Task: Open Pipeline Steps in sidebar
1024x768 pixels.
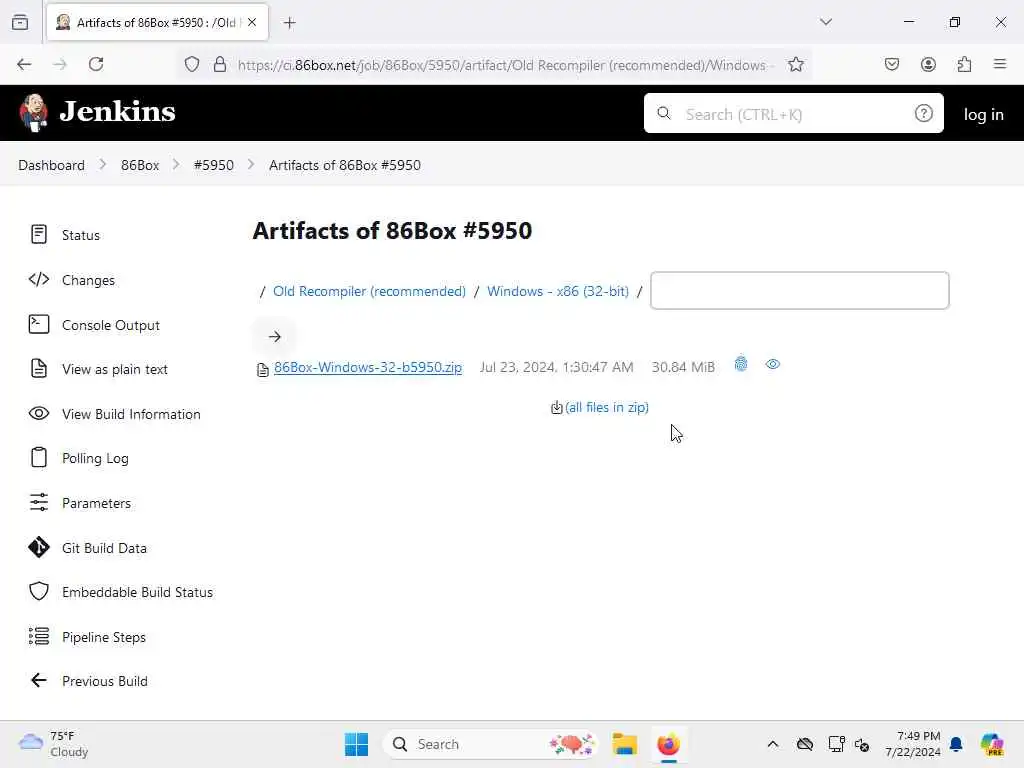Action: pos(88,637)
